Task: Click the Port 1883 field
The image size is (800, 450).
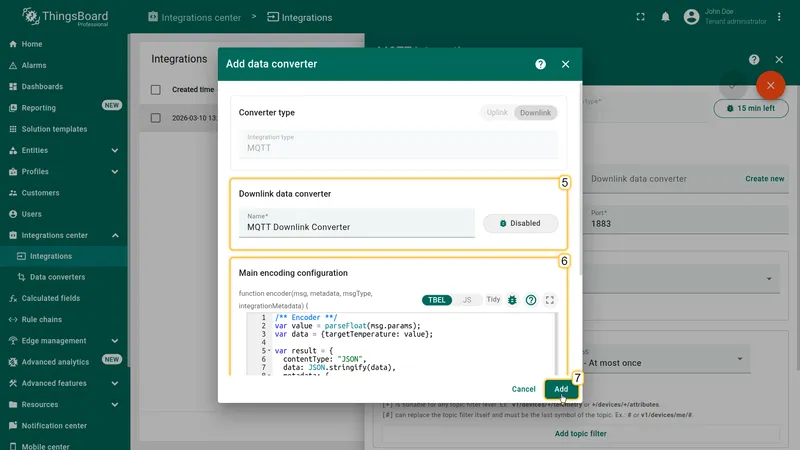Action: [x=686, y=220]
